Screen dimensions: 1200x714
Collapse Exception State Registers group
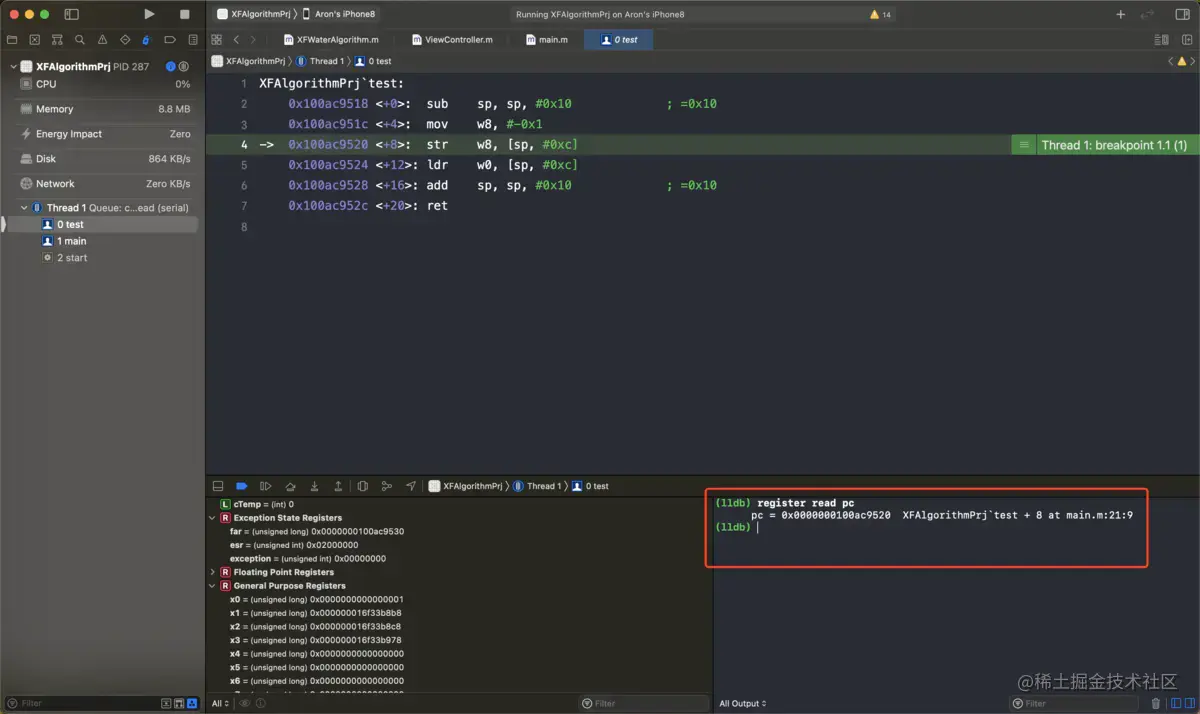(212, 518)
